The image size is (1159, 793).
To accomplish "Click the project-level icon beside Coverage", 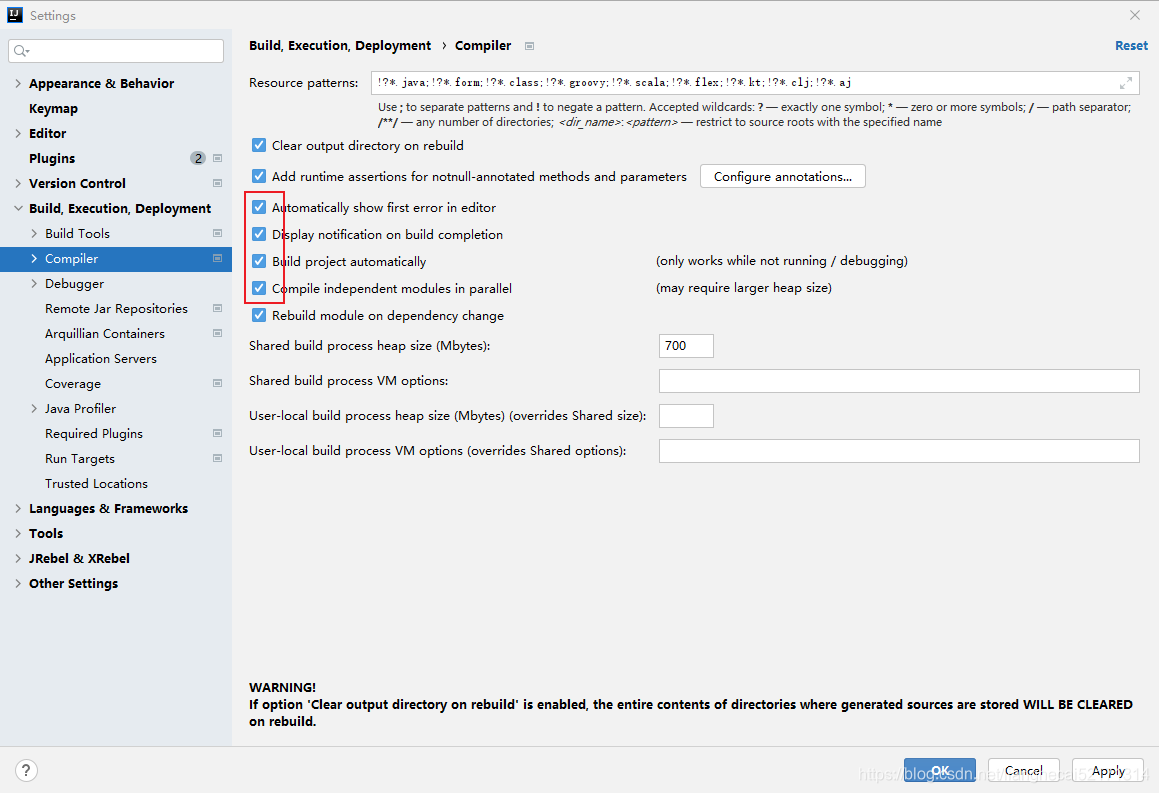I will [217, 384].
